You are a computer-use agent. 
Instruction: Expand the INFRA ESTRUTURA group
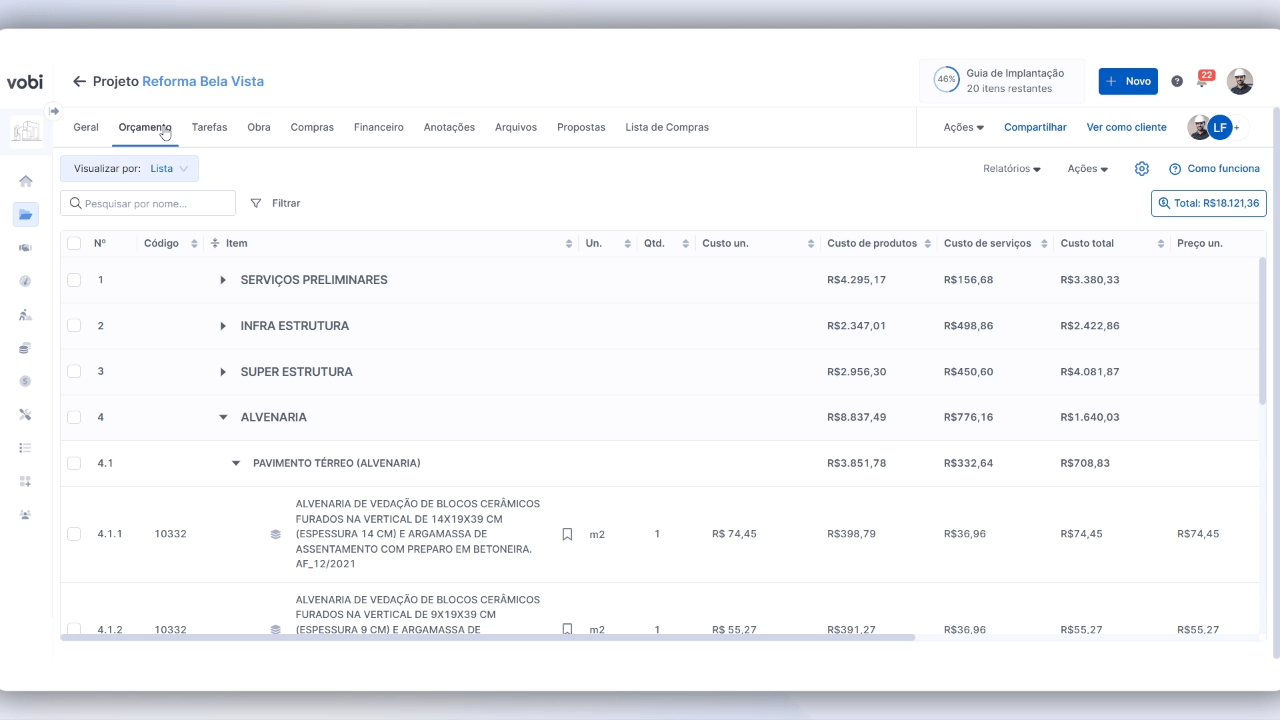[223, 326]
